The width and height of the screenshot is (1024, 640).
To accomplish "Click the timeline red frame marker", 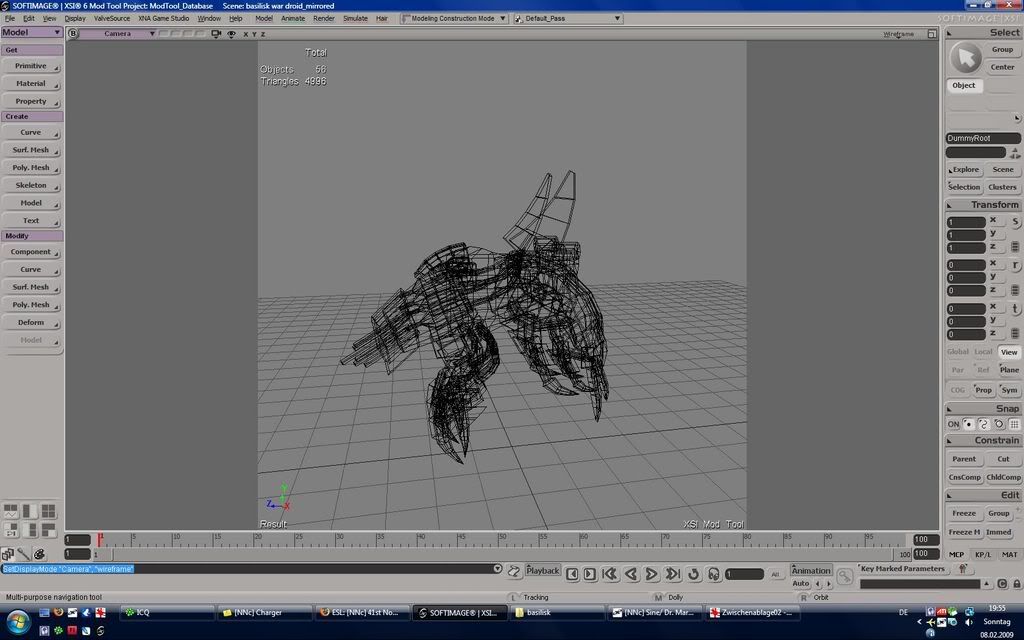I will coord(100,539).
